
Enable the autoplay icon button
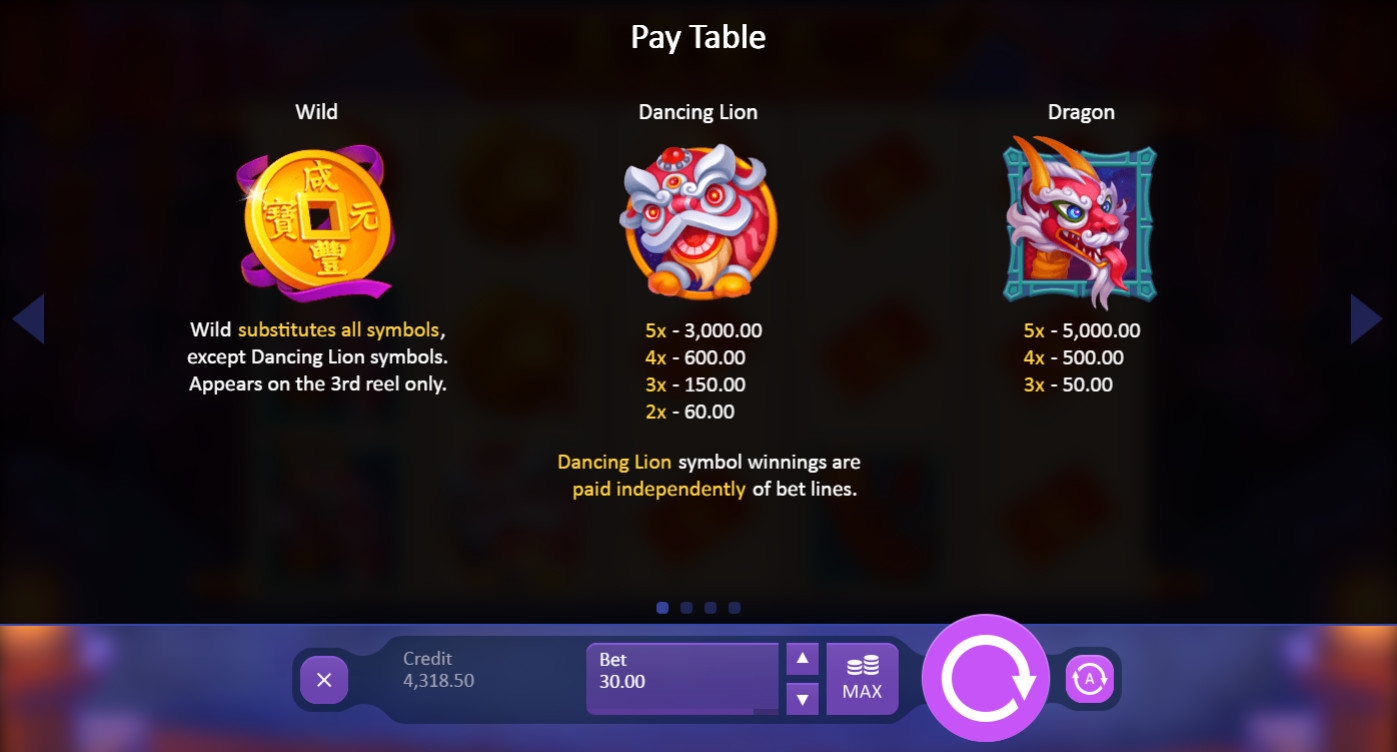point(1089,680)
